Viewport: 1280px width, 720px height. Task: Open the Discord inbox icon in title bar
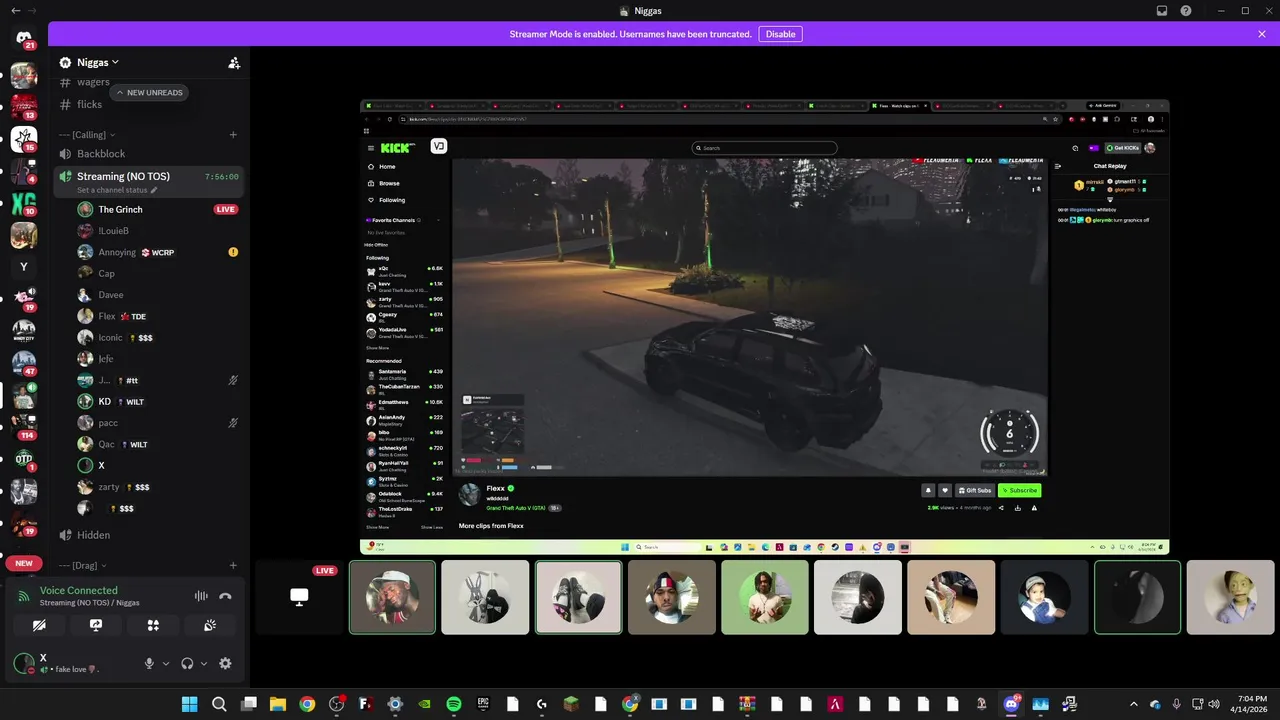coord(1162,11)
